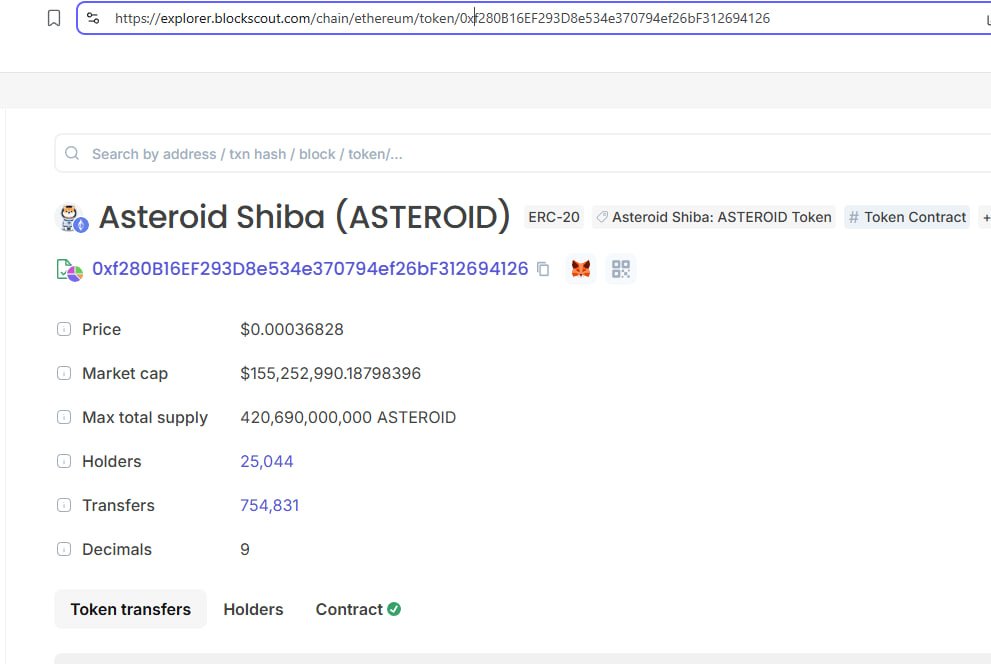Switch to the Contract tab

pyautogui.click(x=358, y=609)
